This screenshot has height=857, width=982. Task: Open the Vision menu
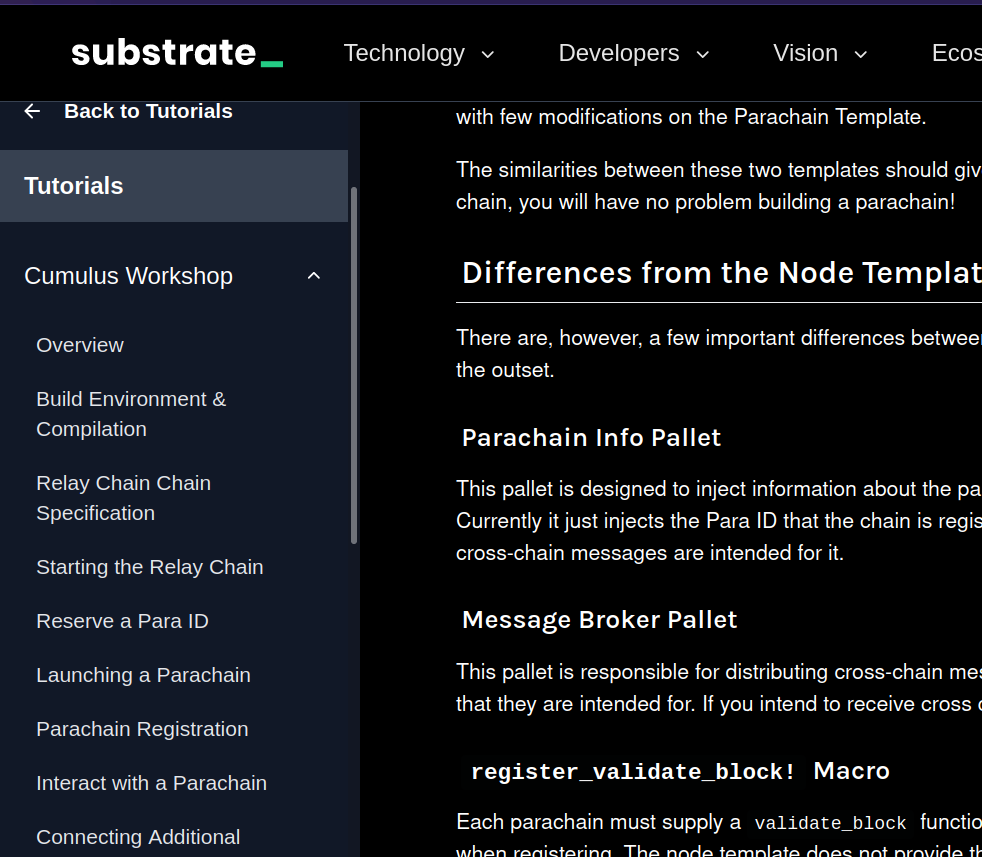click(x=805, y=53)
